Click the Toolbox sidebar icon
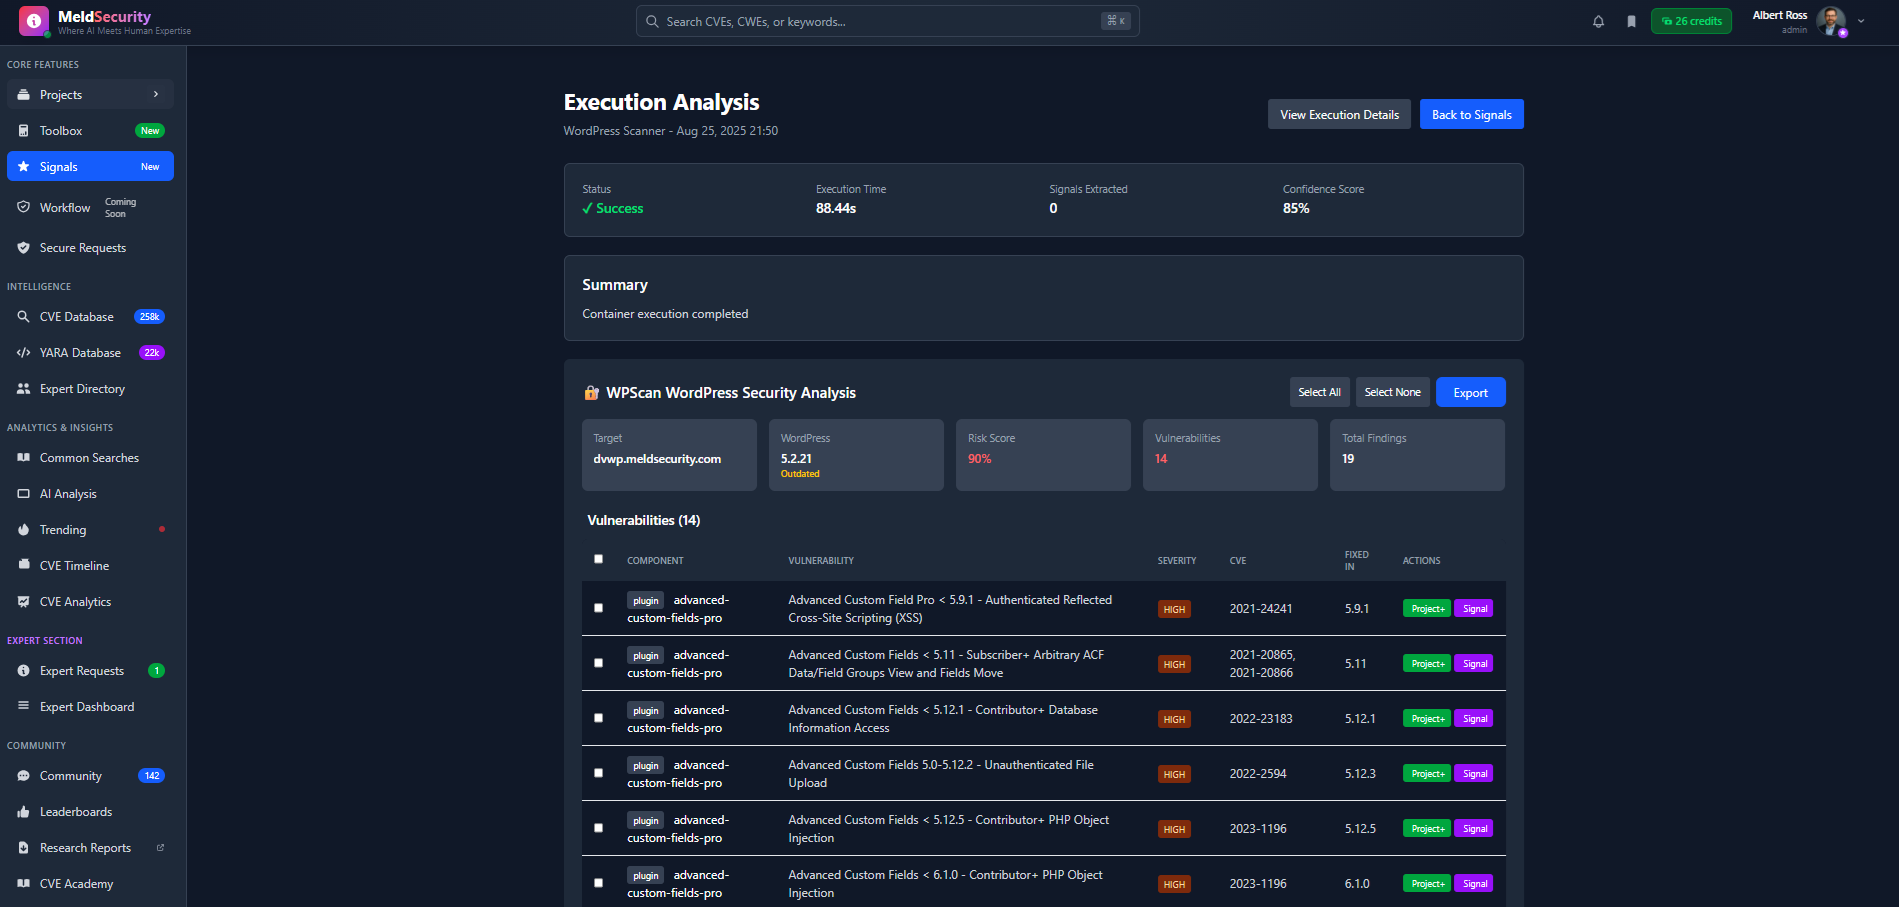 (24, 131)
